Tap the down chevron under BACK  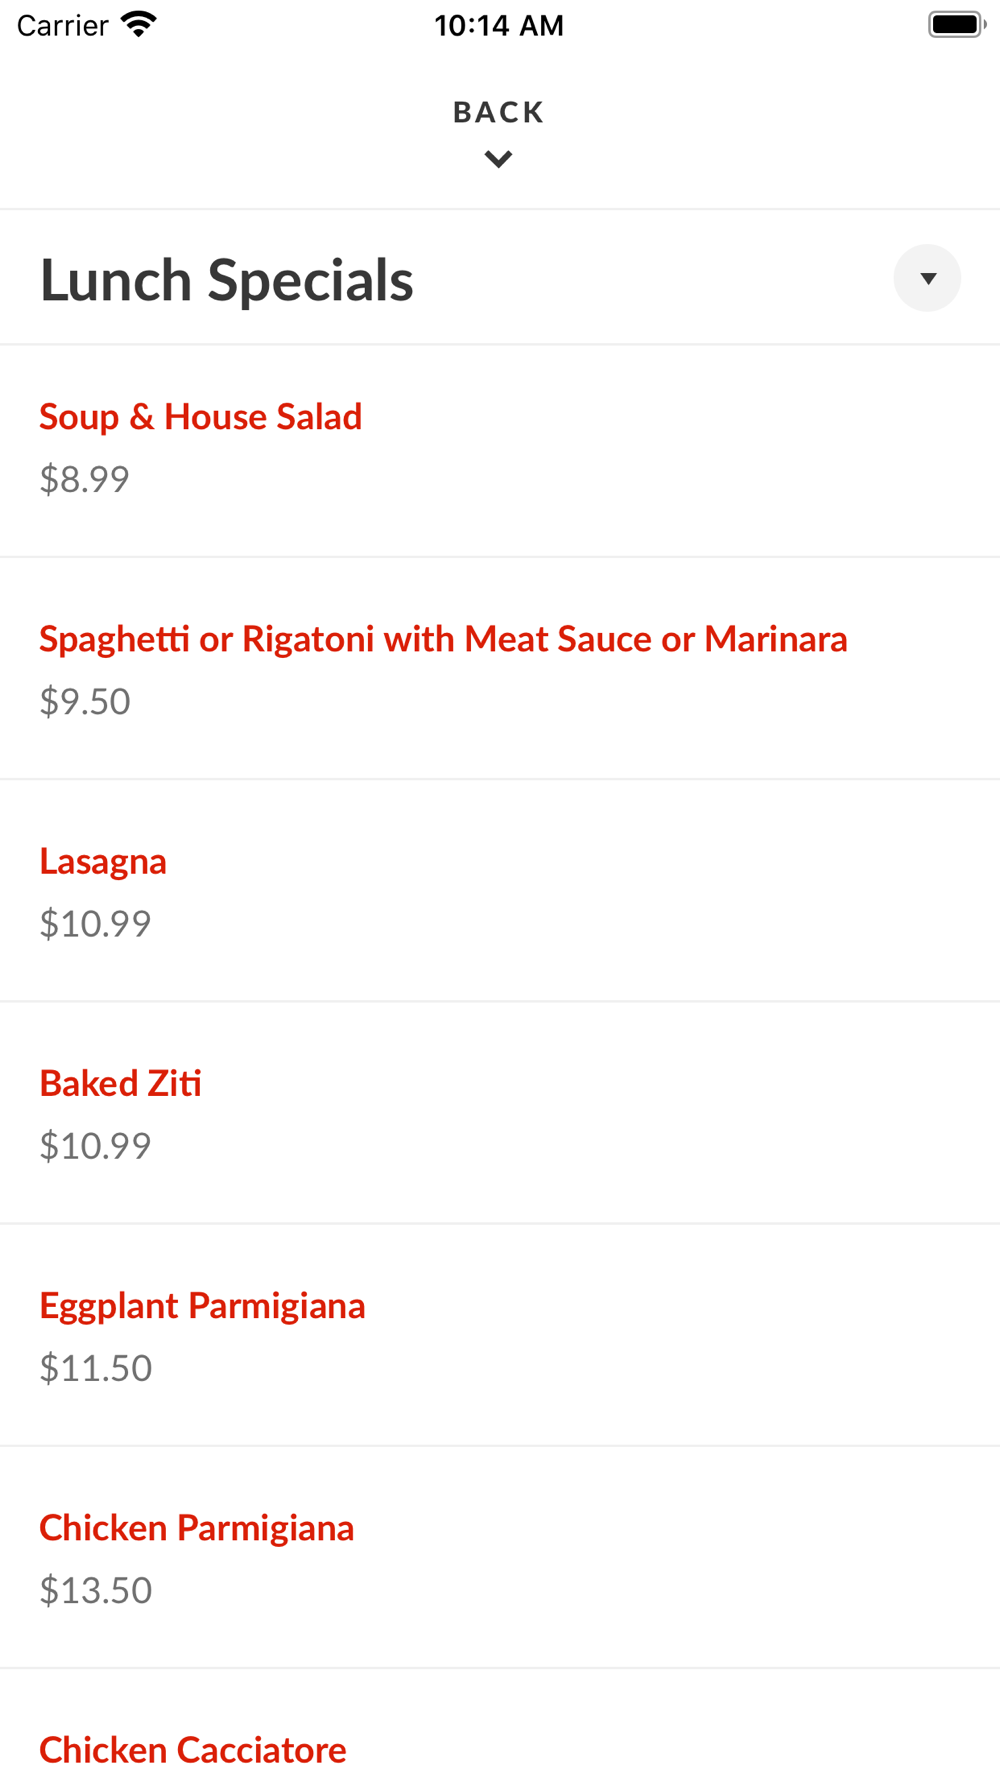pyautogui.click(x=498, y=159)
